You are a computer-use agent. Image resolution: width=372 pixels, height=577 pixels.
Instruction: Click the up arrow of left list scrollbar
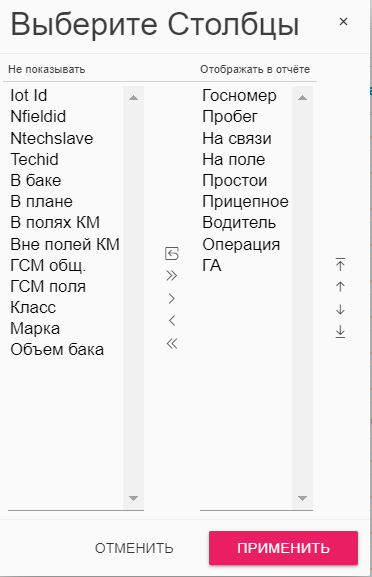point(134,98)
